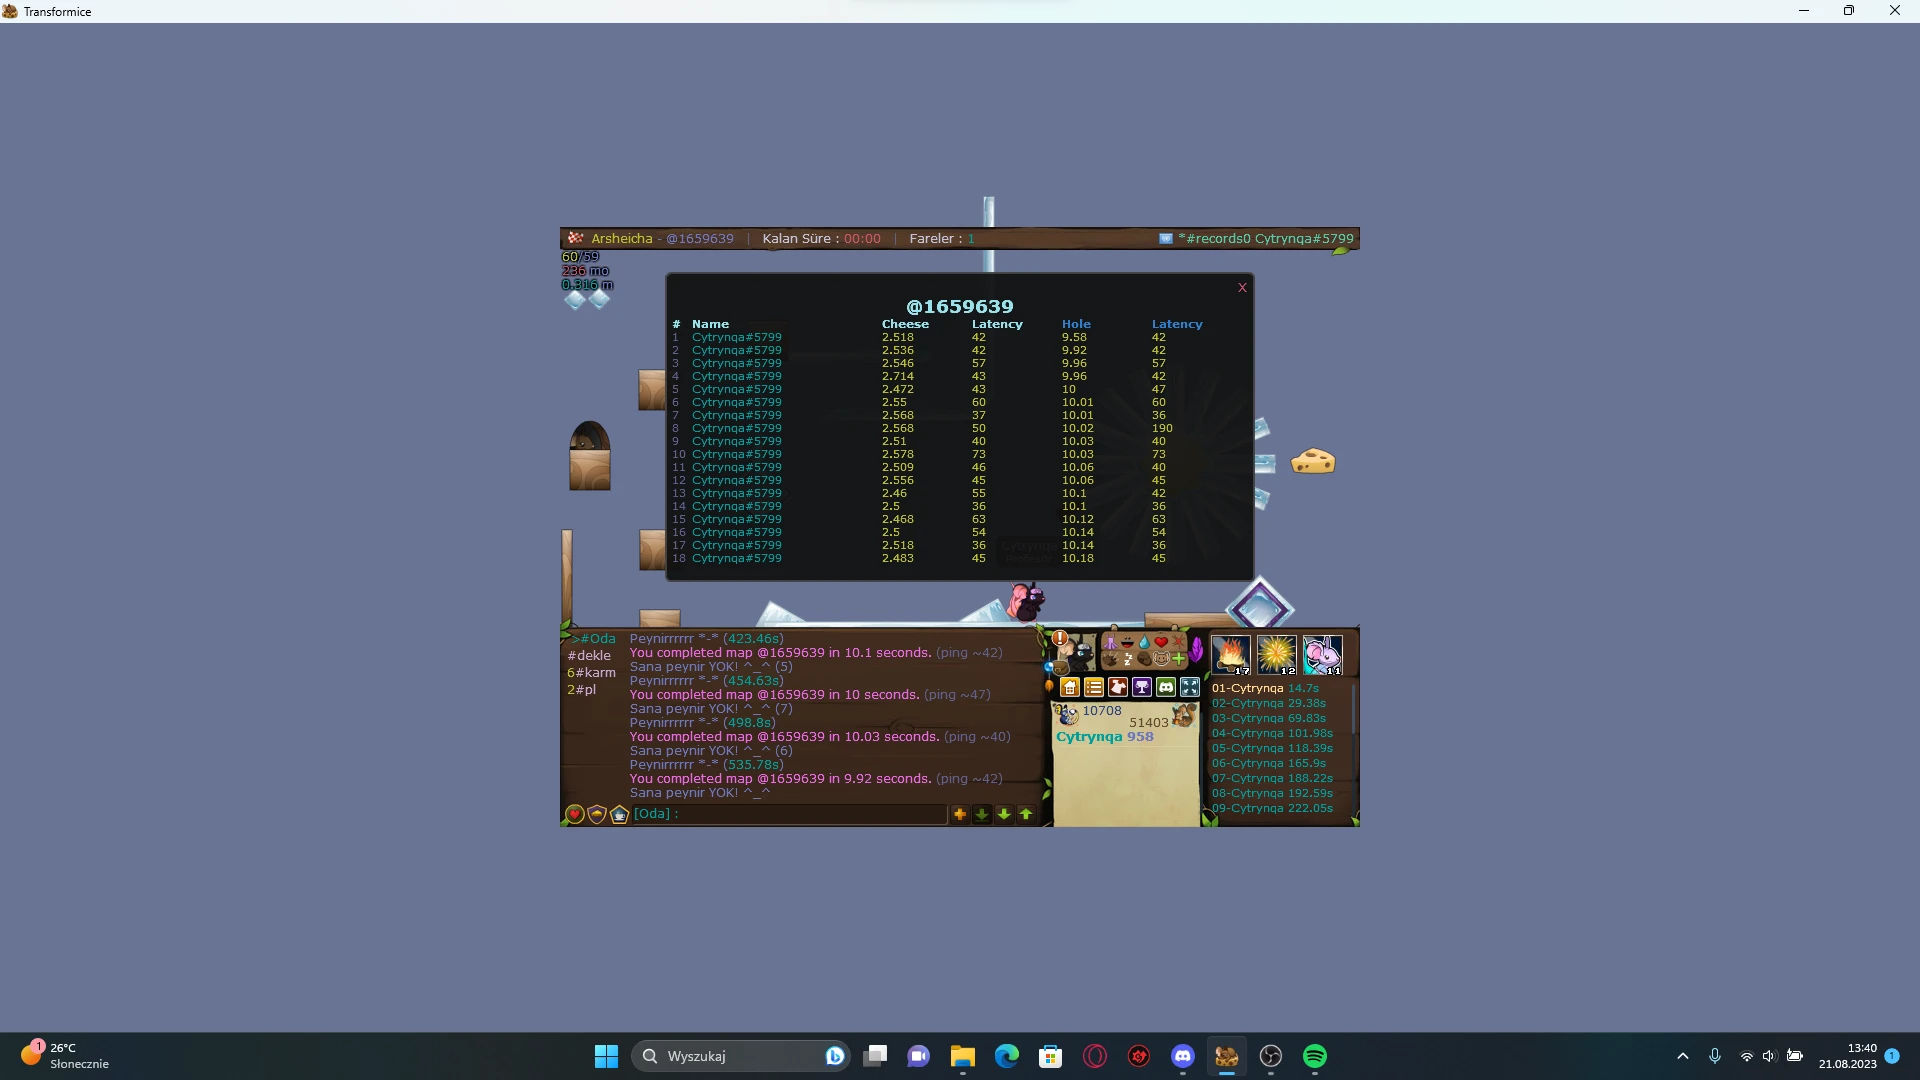Open Opera browser from the taskbar
1920x1080 pixels.
coord(1094,1056)
